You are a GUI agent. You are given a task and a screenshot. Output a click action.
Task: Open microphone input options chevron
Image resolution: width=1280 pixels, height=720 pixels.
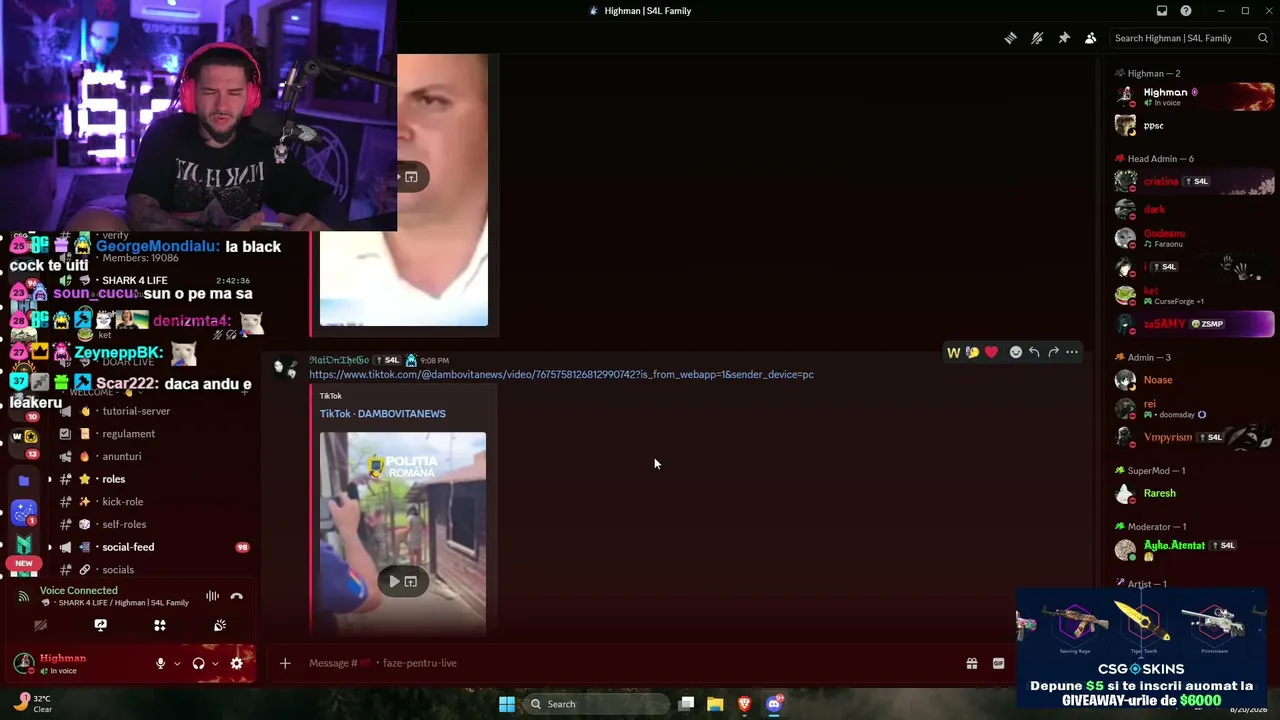click(x=177, y=663)
